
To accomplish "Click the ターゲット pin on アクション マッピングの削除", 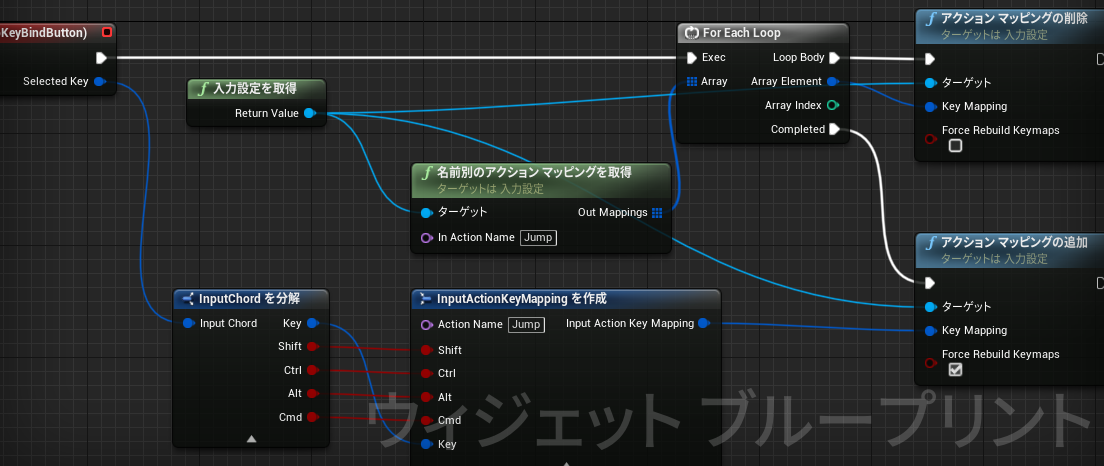I will pos(930,83).
